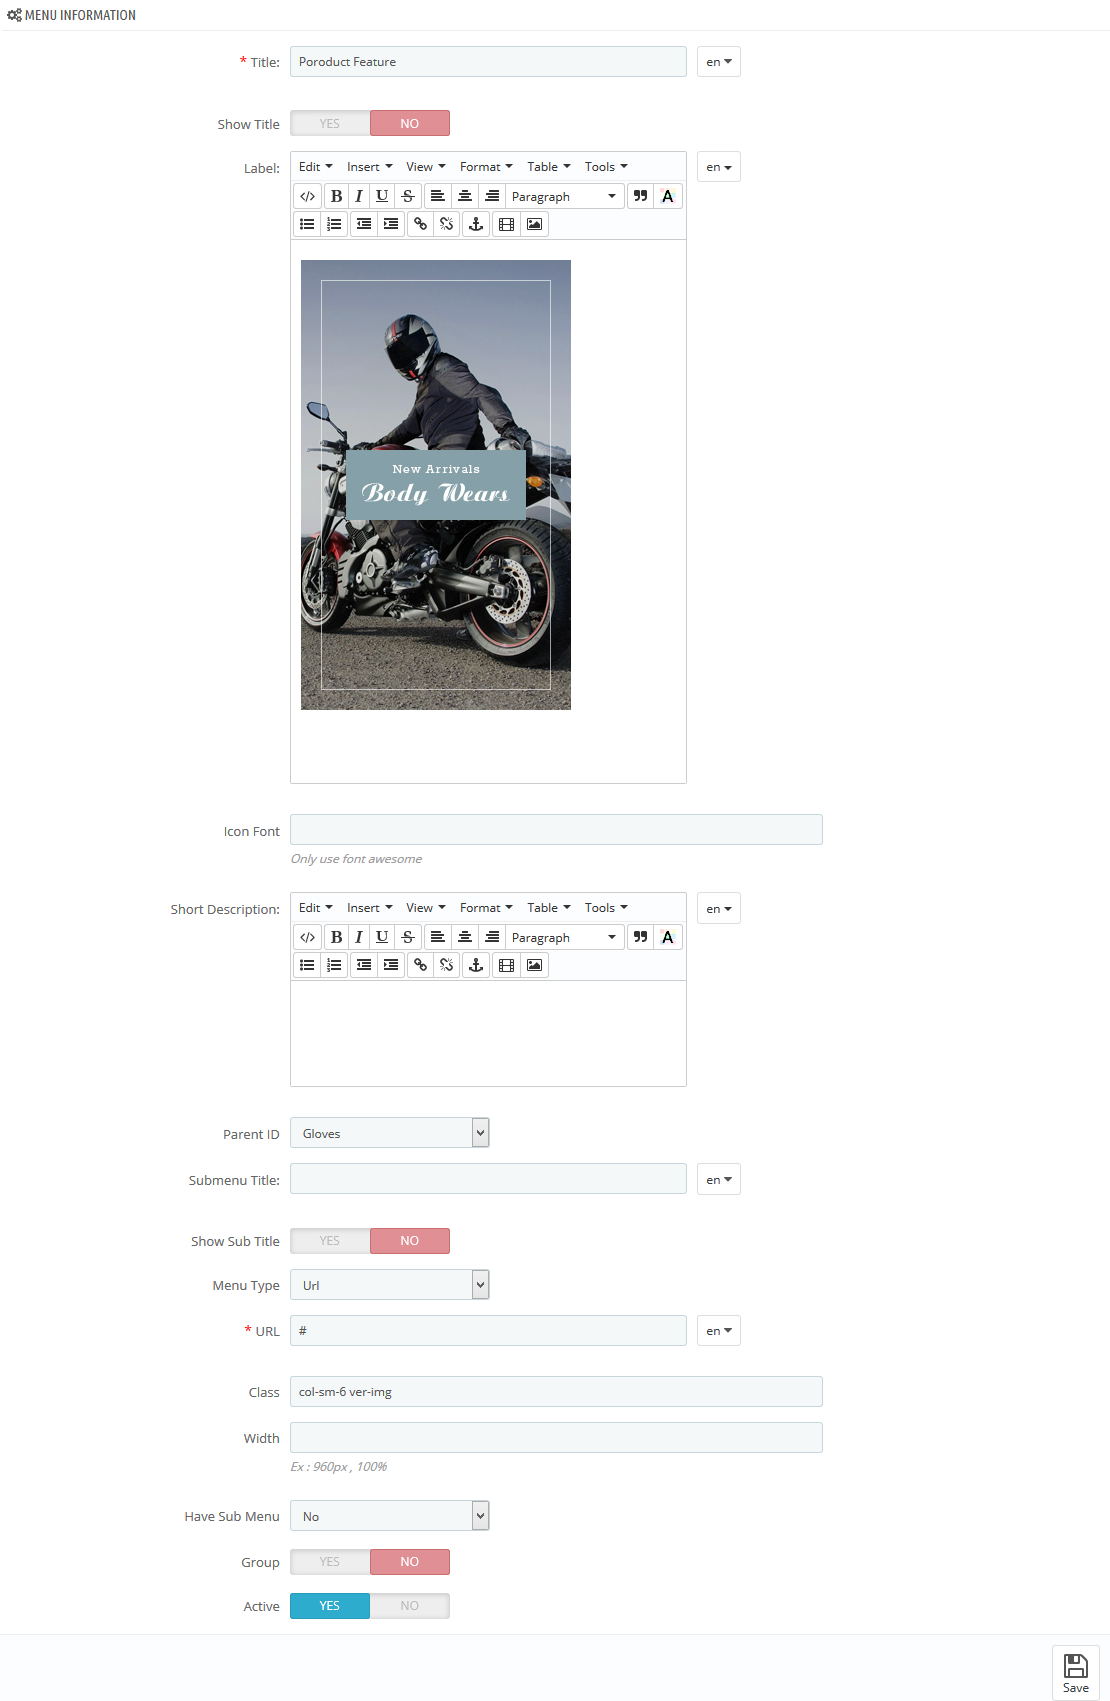Open language selector next to Title field
Viewport: 1110px width, 1701px height.
(719, 62)
